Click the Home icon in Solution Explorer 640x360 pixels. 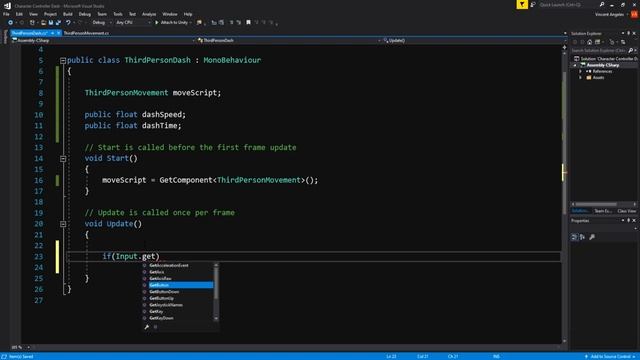click(x=589, y=42)
